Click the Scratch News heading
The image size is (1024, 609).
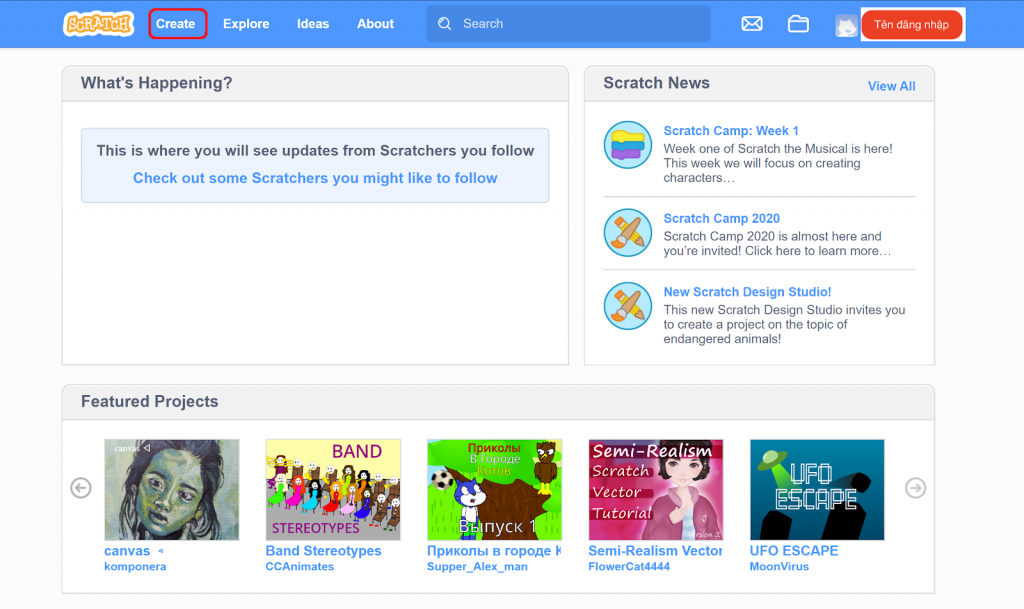(x=656, y=83)
